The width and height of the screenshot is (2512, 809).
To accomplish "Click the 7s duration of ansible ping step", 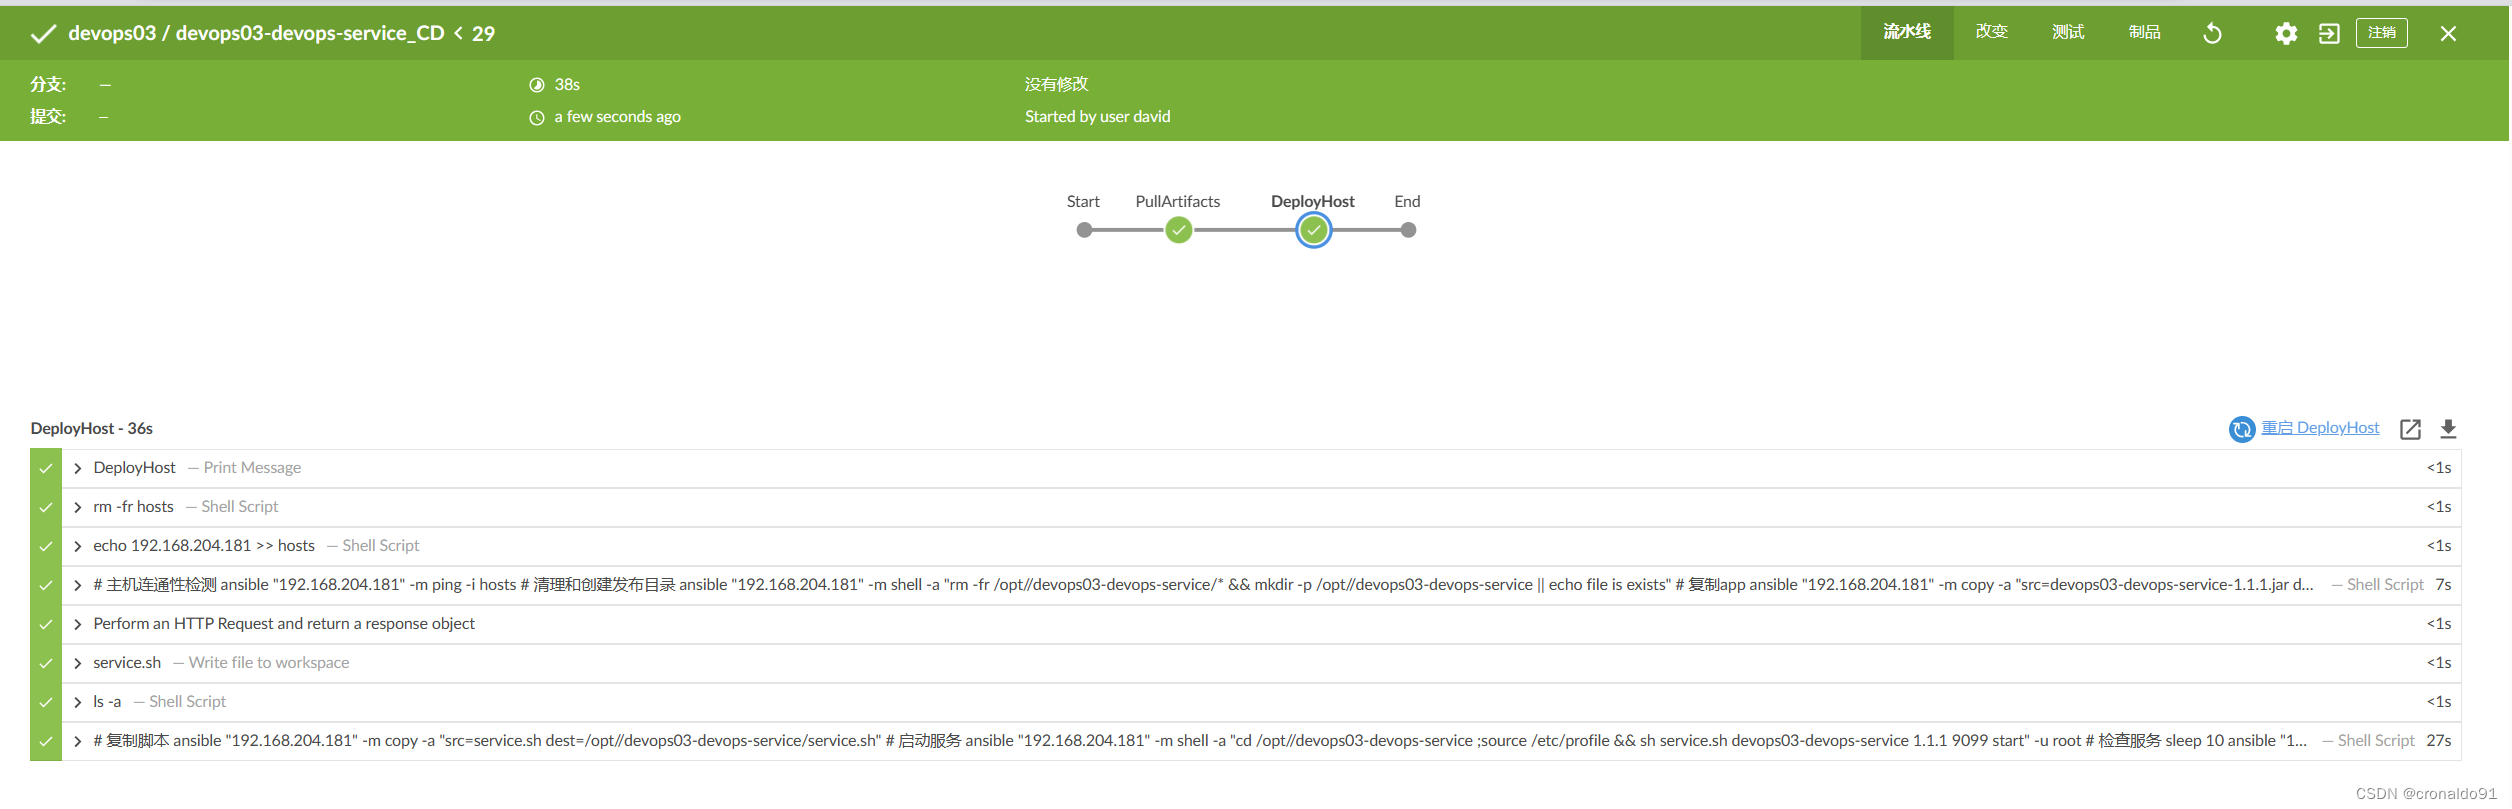I will (x=2443, y=585).
